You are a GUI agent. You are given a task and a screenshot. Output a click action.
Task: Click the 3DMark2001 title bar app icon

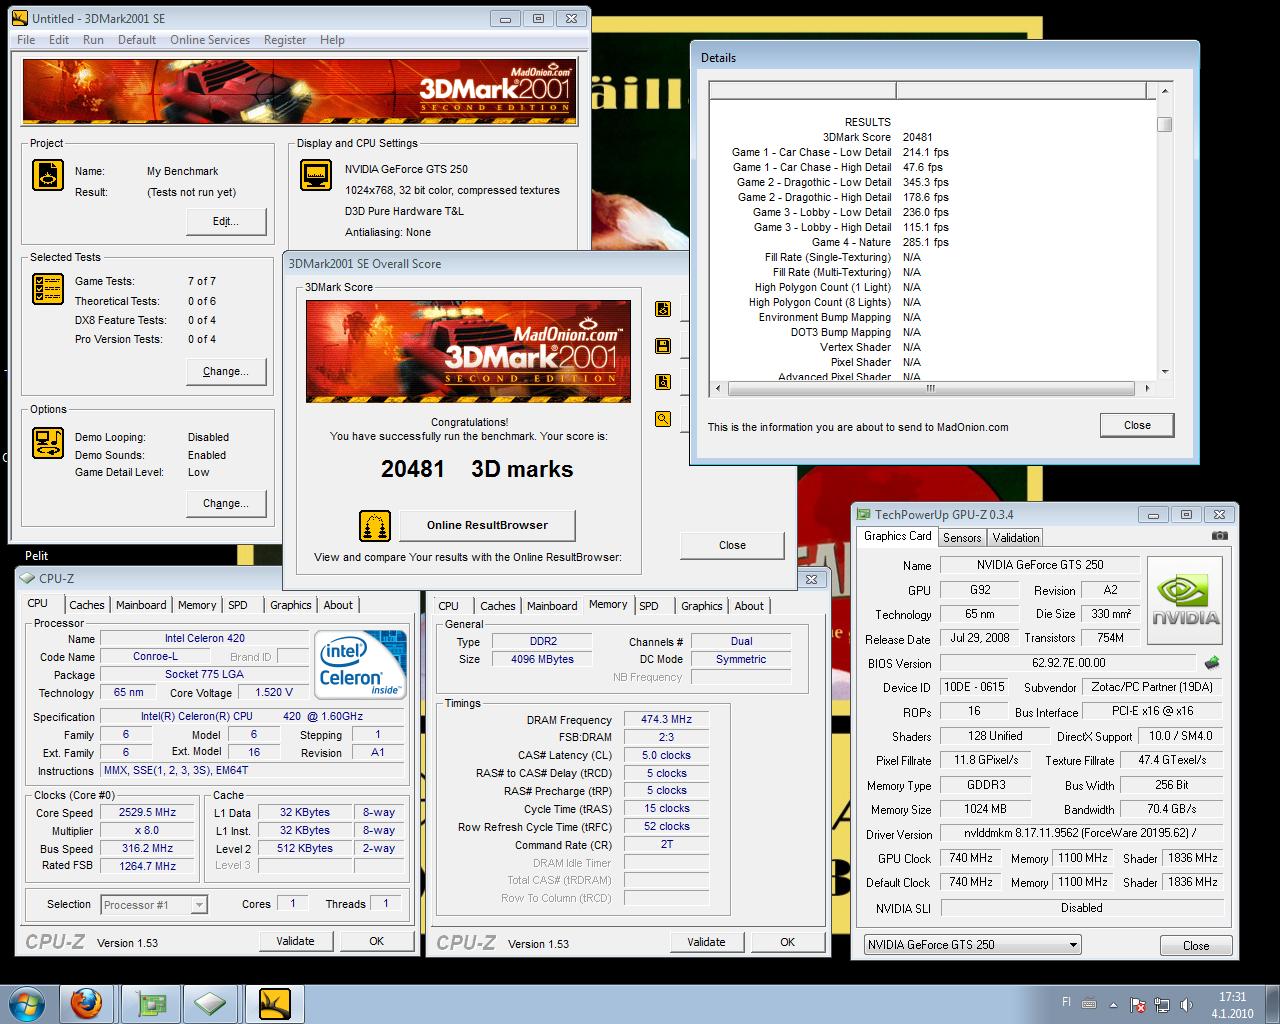tap(20, 18)
